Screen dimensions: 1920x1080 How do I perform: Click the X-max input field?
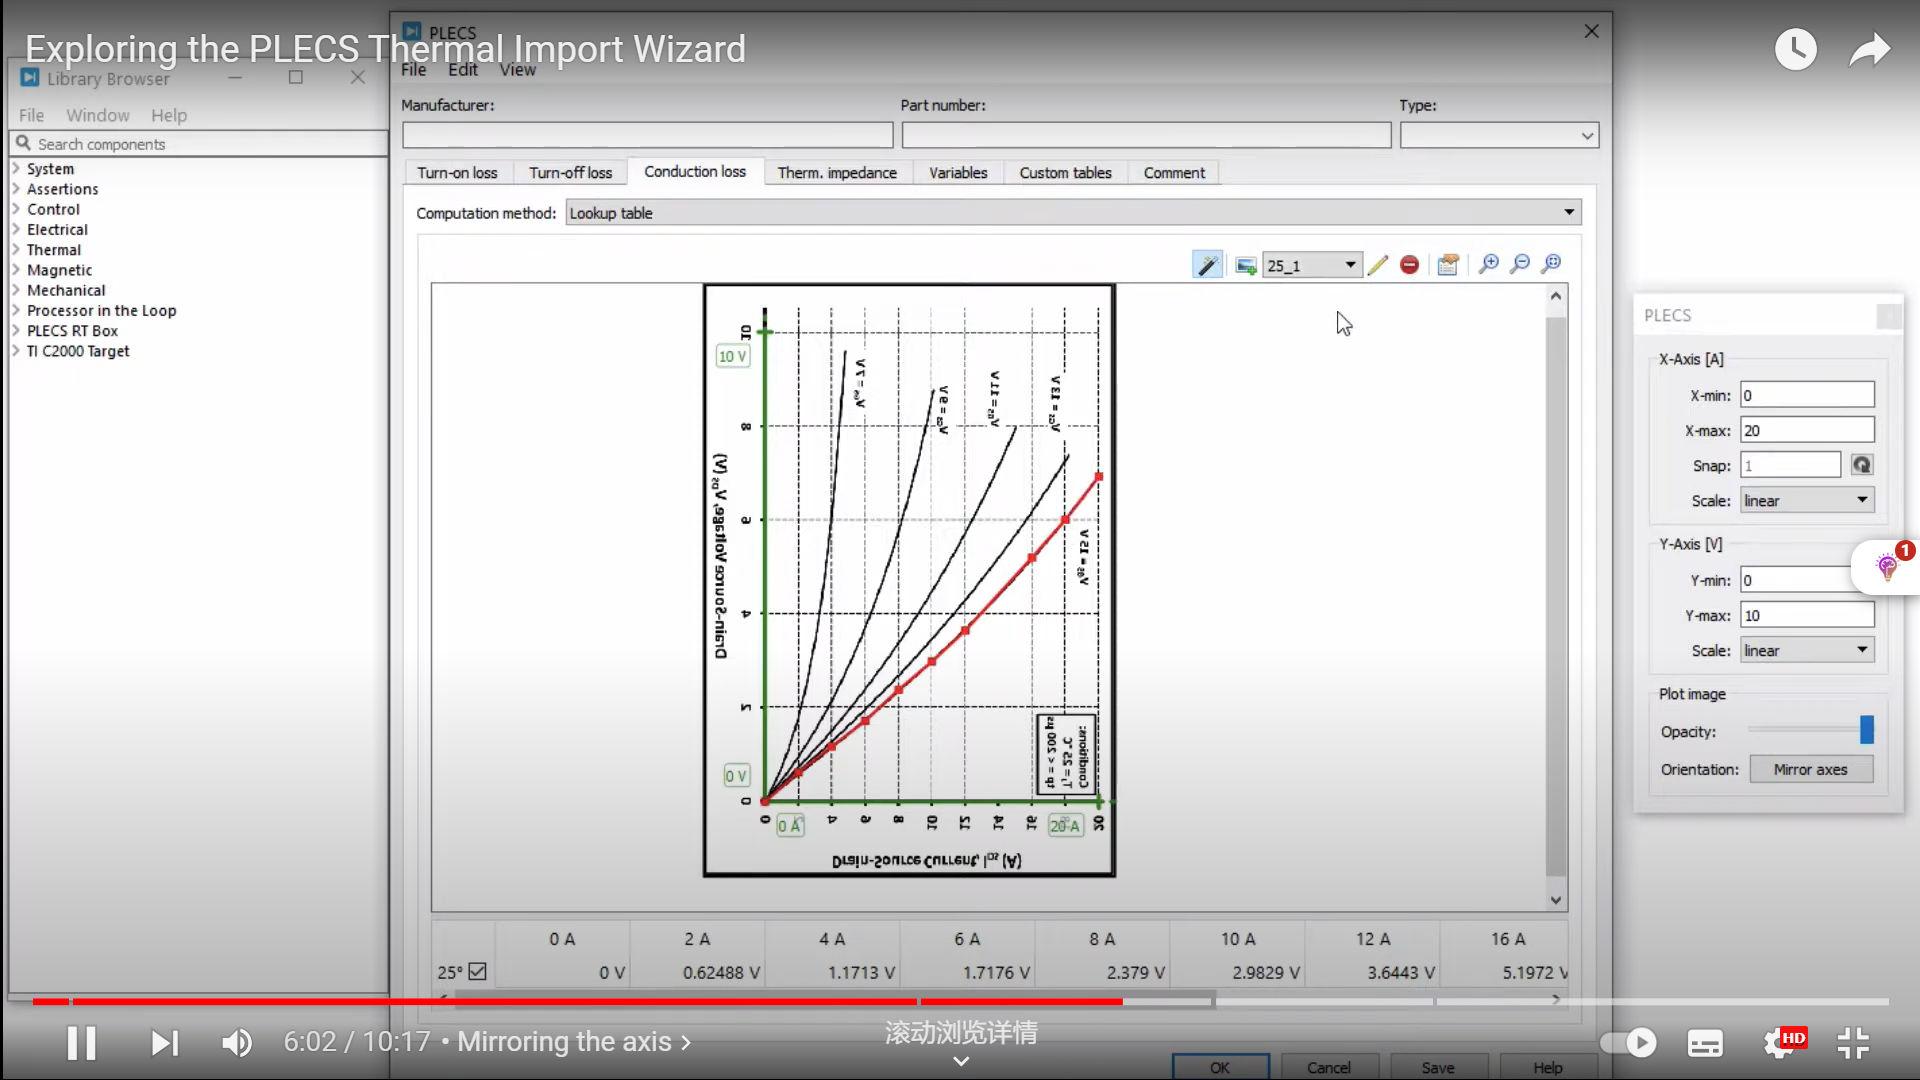click(1806, 430)
